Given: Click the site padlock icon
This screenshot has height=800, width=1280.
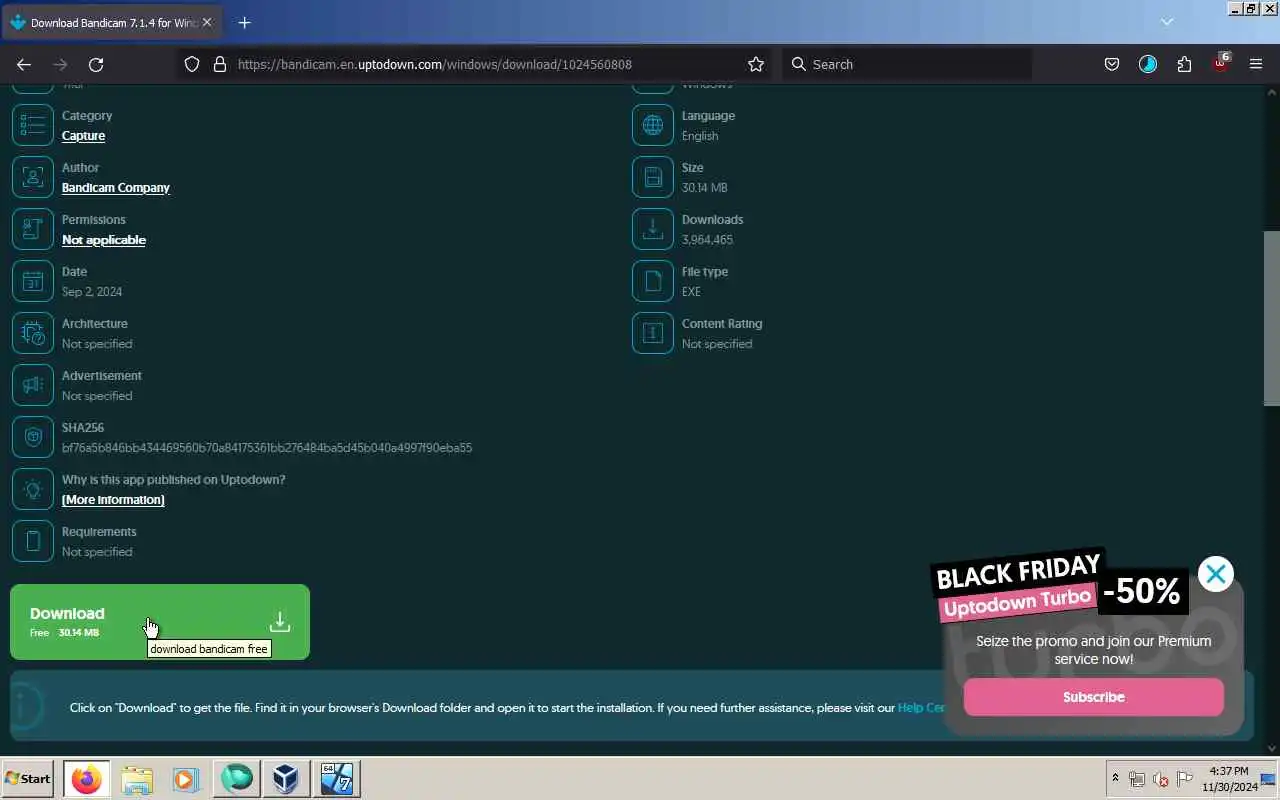Looking at the screenshot, I should [x=220, y=64].
